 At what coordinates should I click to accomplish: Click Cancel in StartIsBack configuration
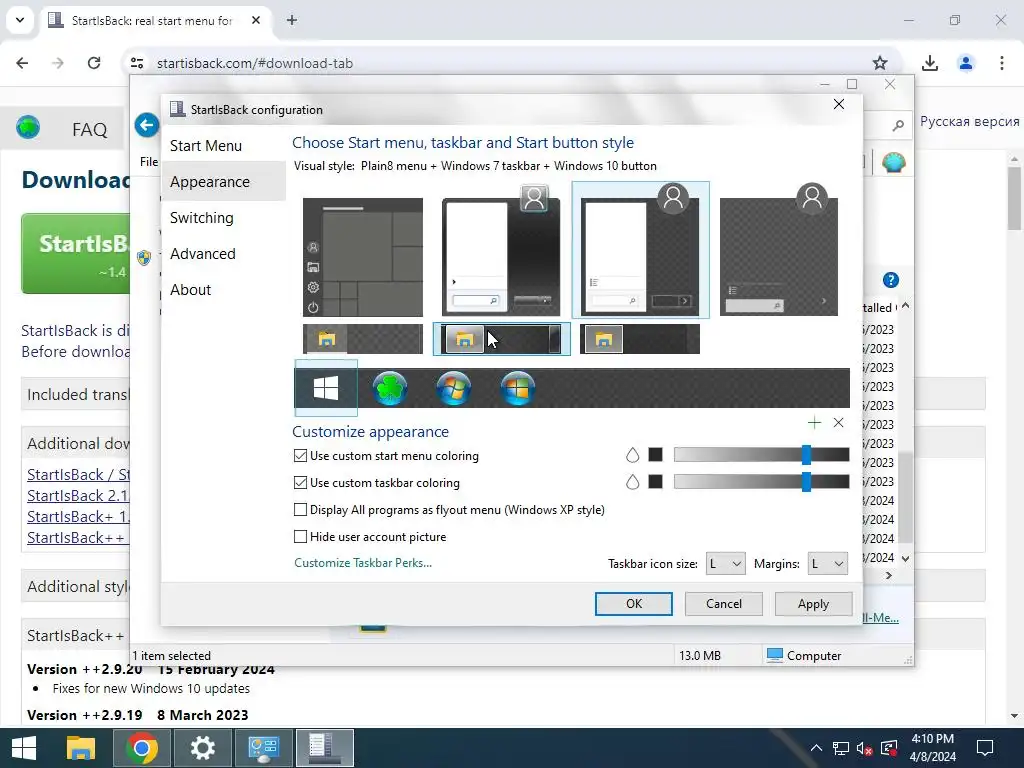724,604
